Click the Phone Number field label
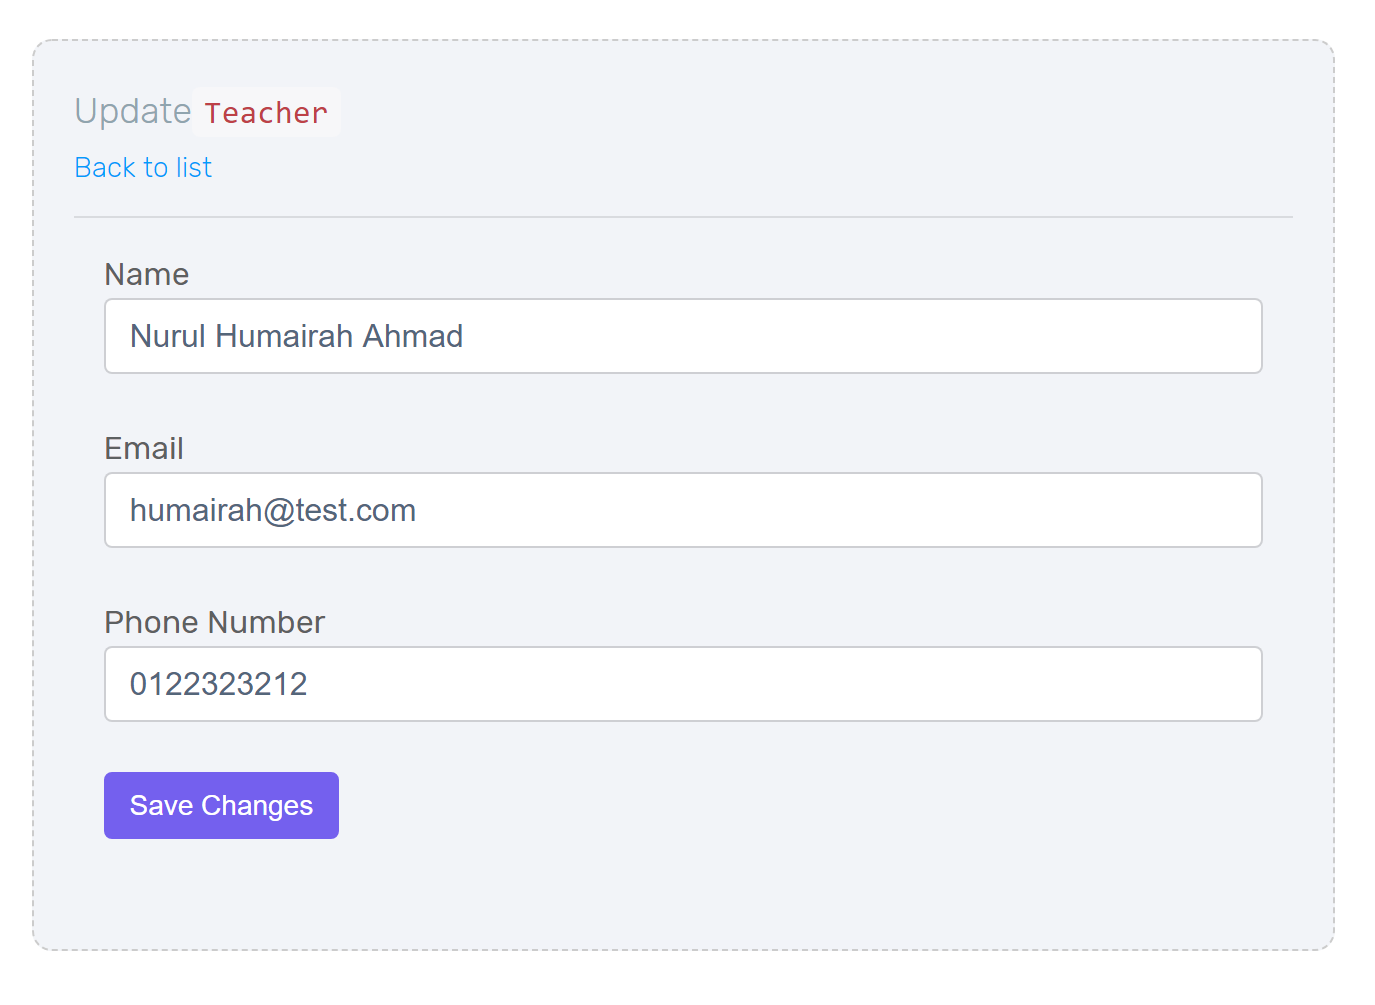The height and width of the screenshot is (1005, 1375). coord(215,622)
